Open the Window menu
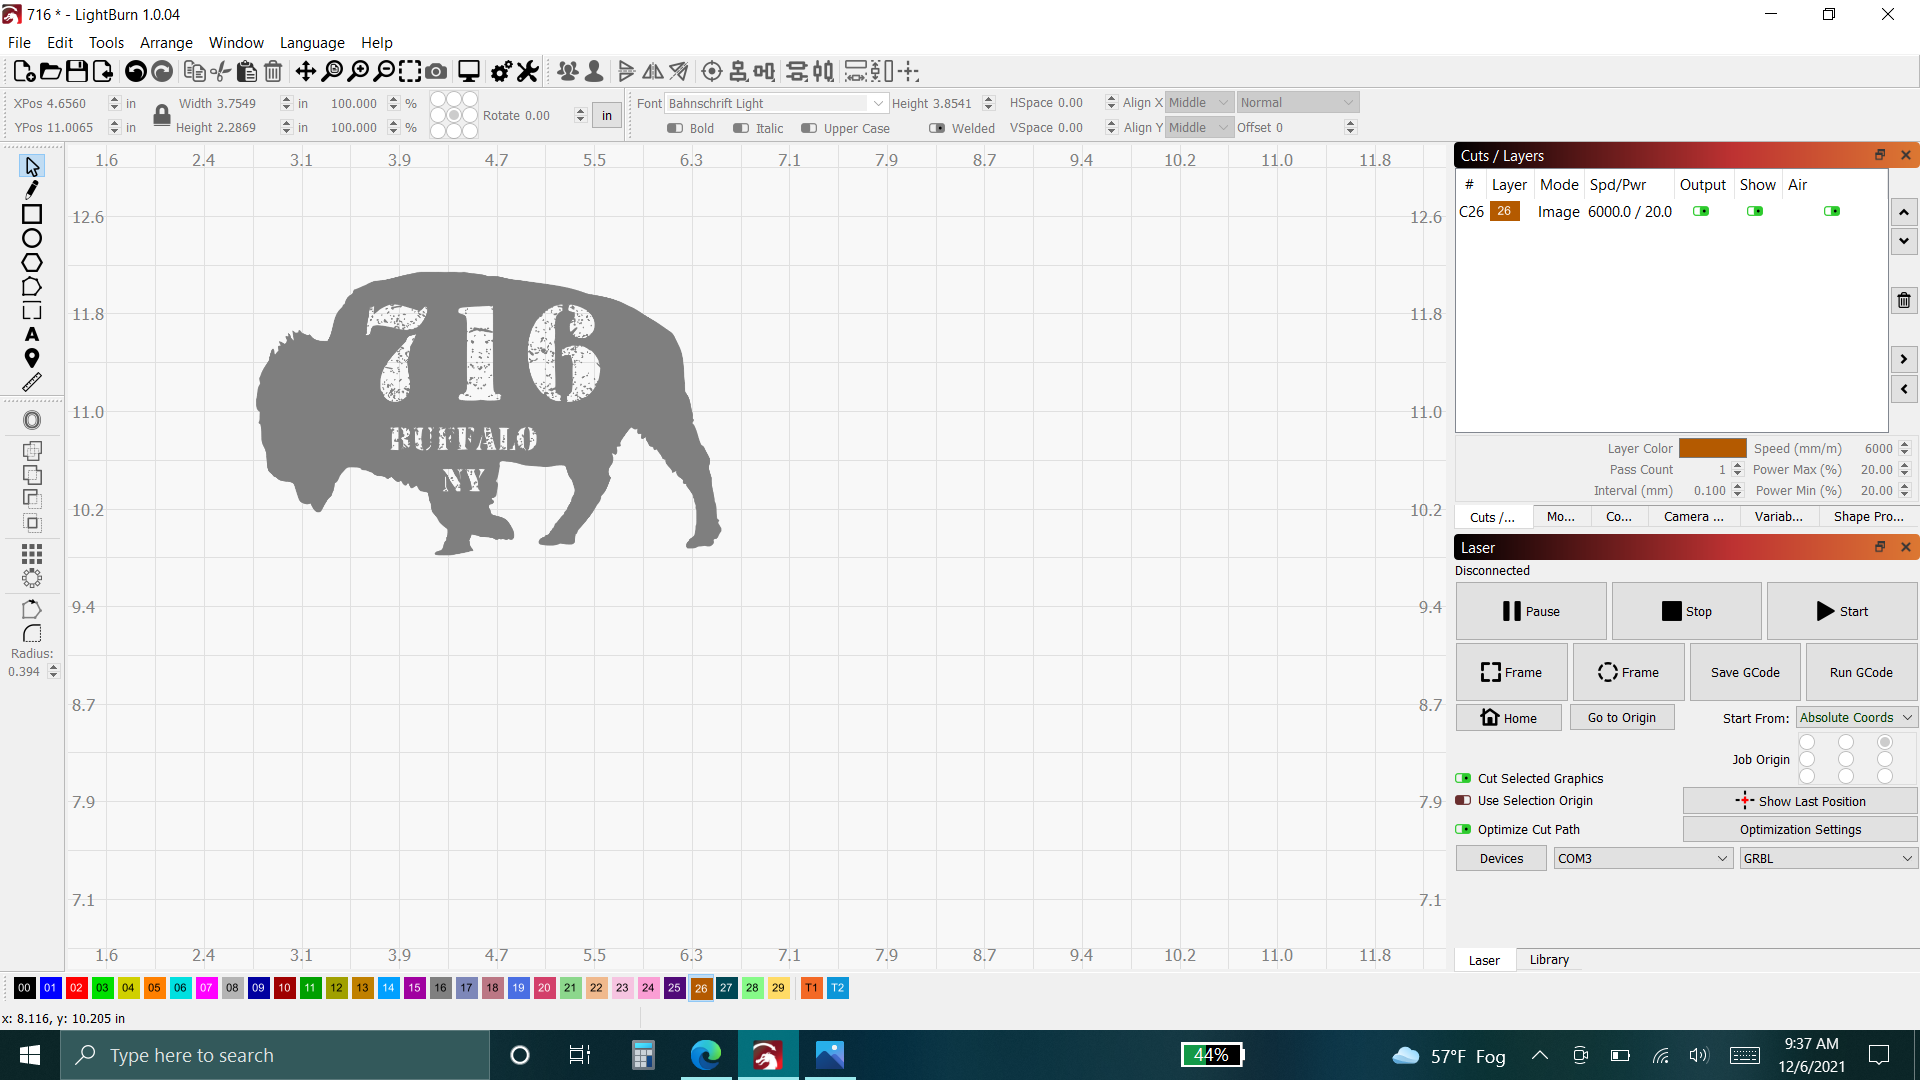The image size is (1920, 1080). pyautogui.click(x=236, y=42)
